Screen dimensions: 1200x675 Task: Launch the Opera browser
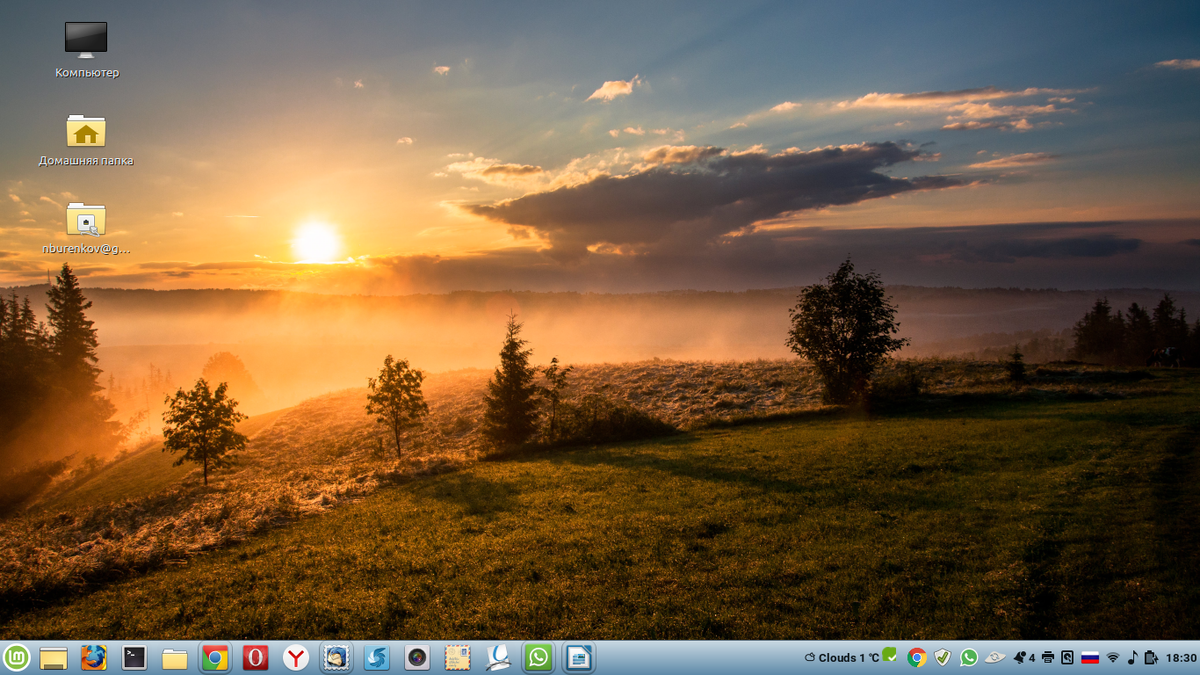[256, 657]
